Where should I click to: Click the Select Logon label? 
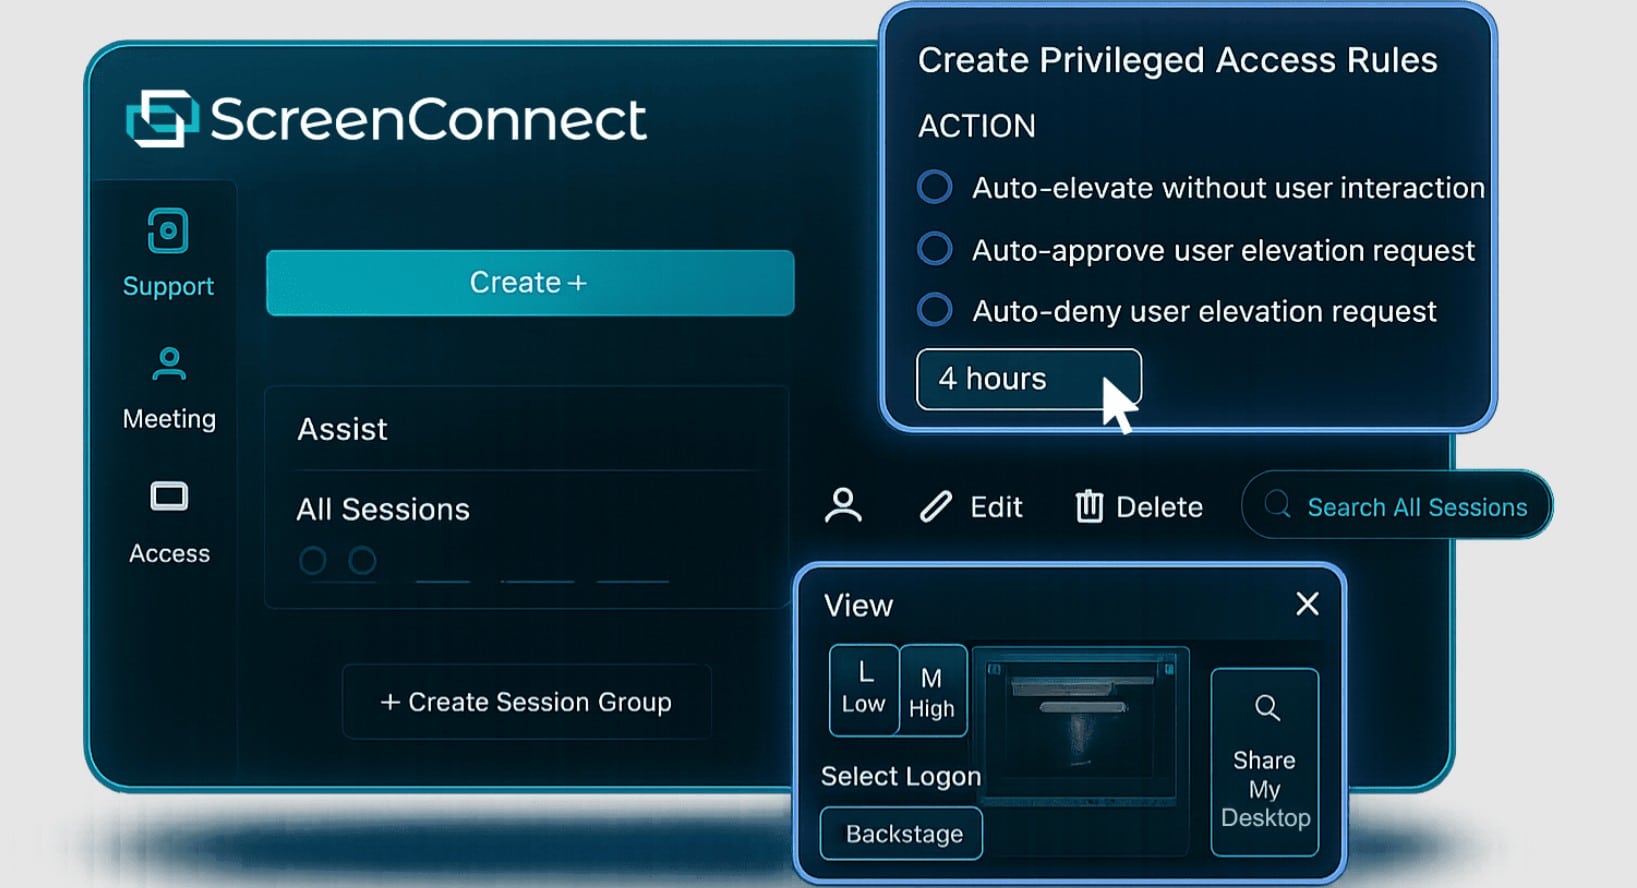(901, 777)
